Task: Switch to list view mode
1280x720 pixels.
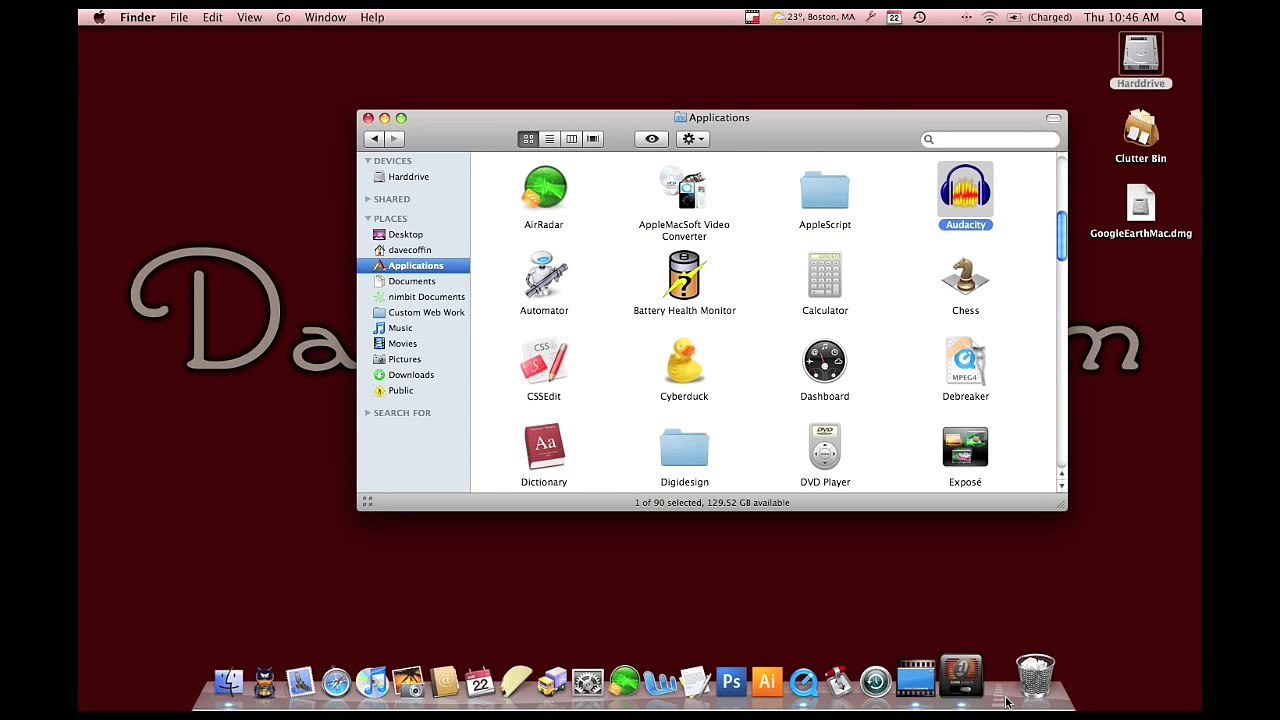Action: tap(549, 139)
